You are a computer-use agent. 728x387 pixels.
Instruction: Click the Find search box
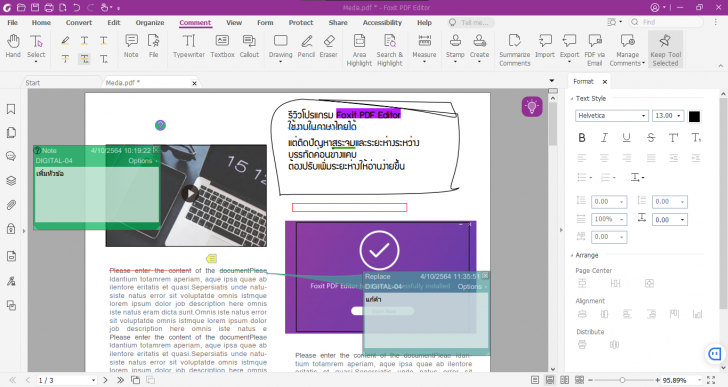666,22
